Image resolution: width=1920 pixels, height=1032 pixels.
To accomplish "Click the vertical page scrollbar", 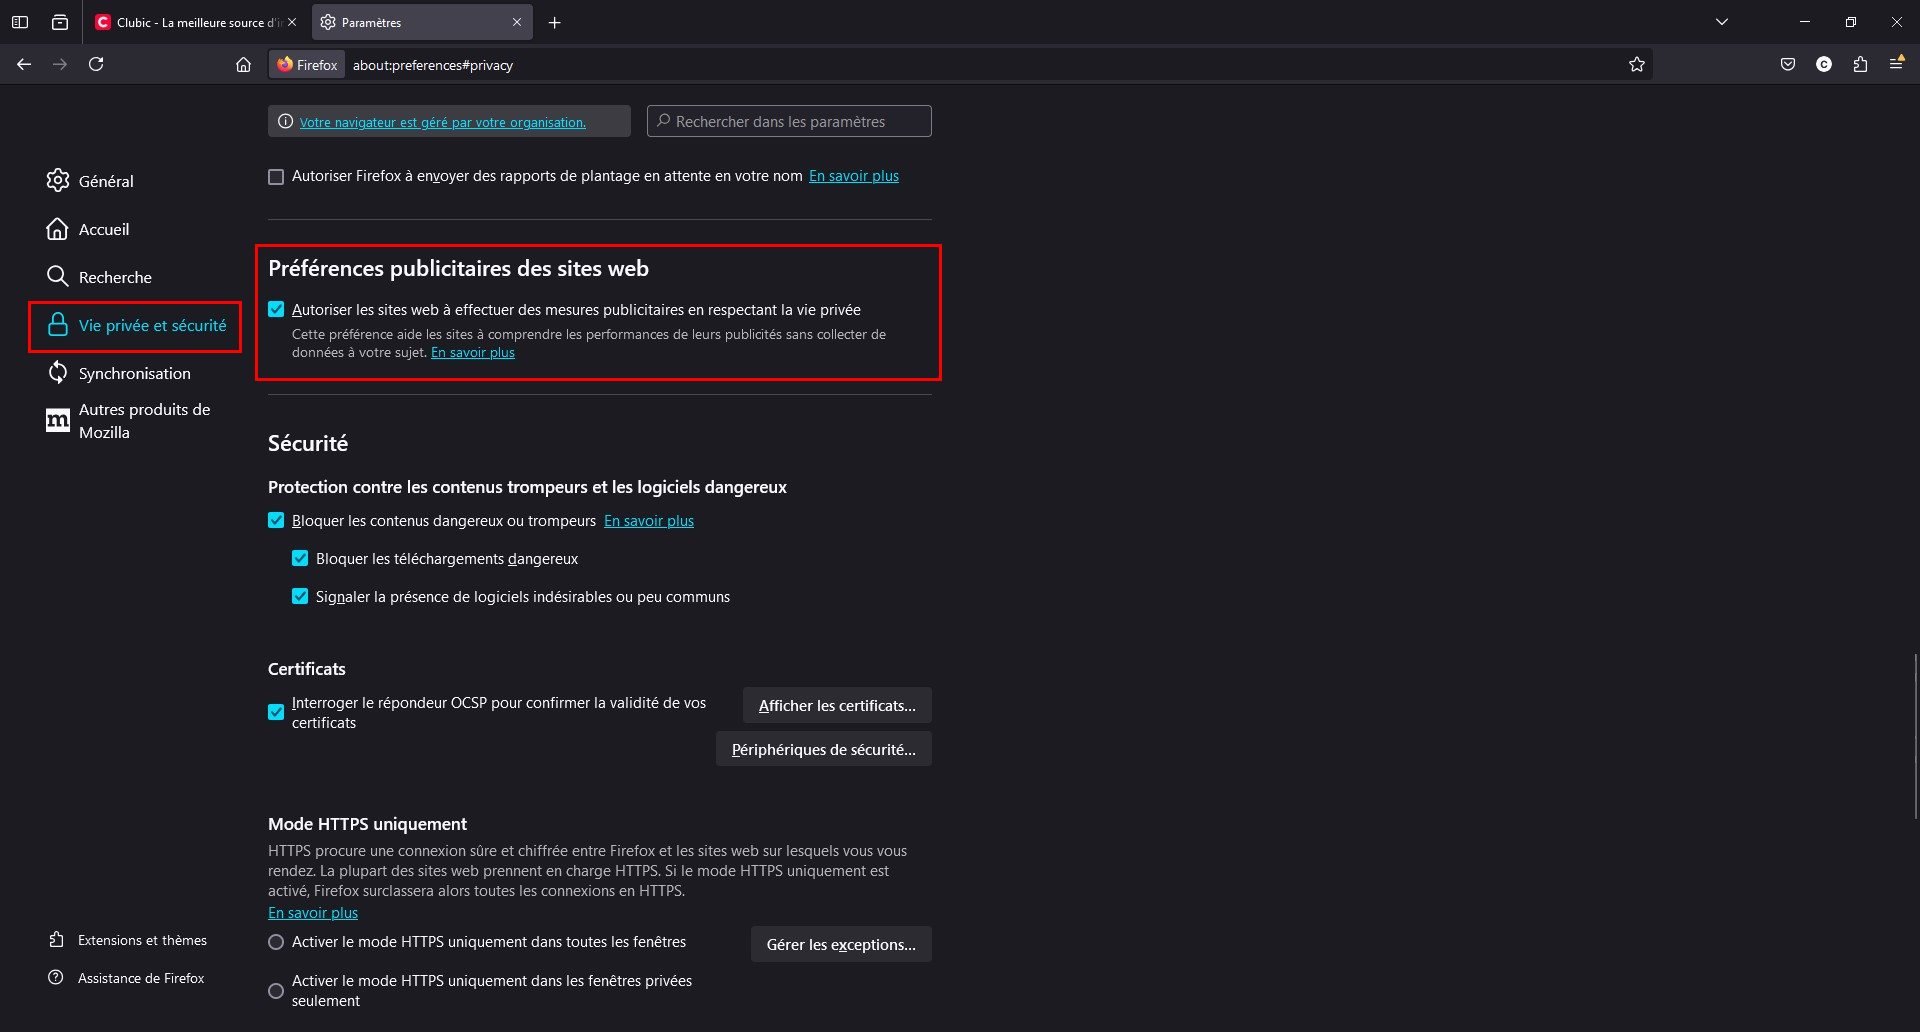I will (x=1915, y=736).
